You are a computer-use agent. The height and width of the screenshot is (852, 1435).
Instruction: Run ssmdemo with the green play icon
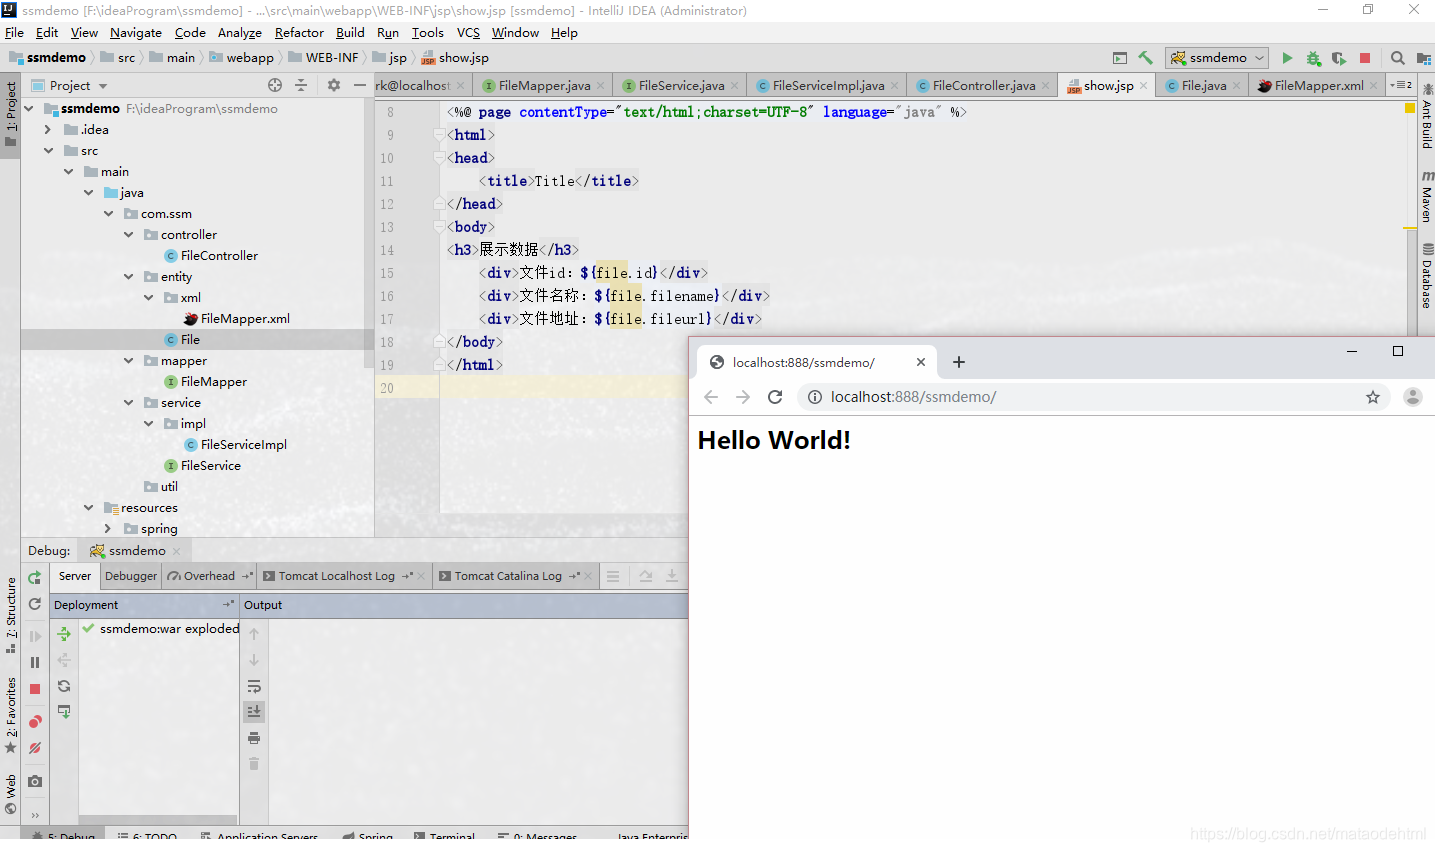click(1287, 58)
